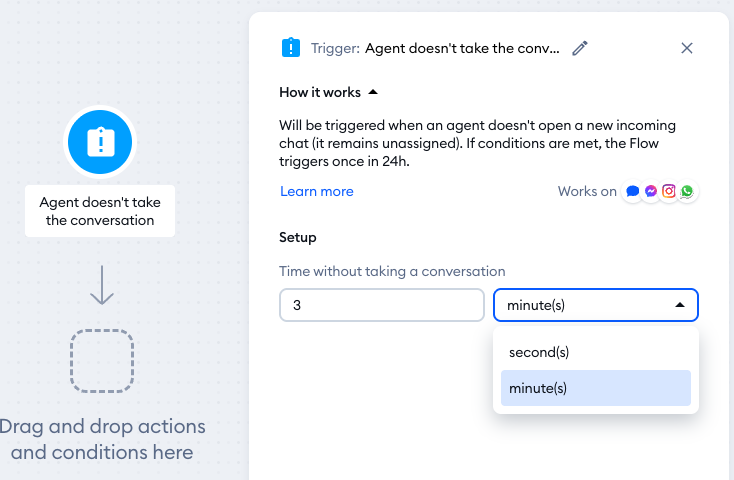Click "Drag and drop actions and conditions here" text
Screen dimensions: 734x480
pos(102,440)
